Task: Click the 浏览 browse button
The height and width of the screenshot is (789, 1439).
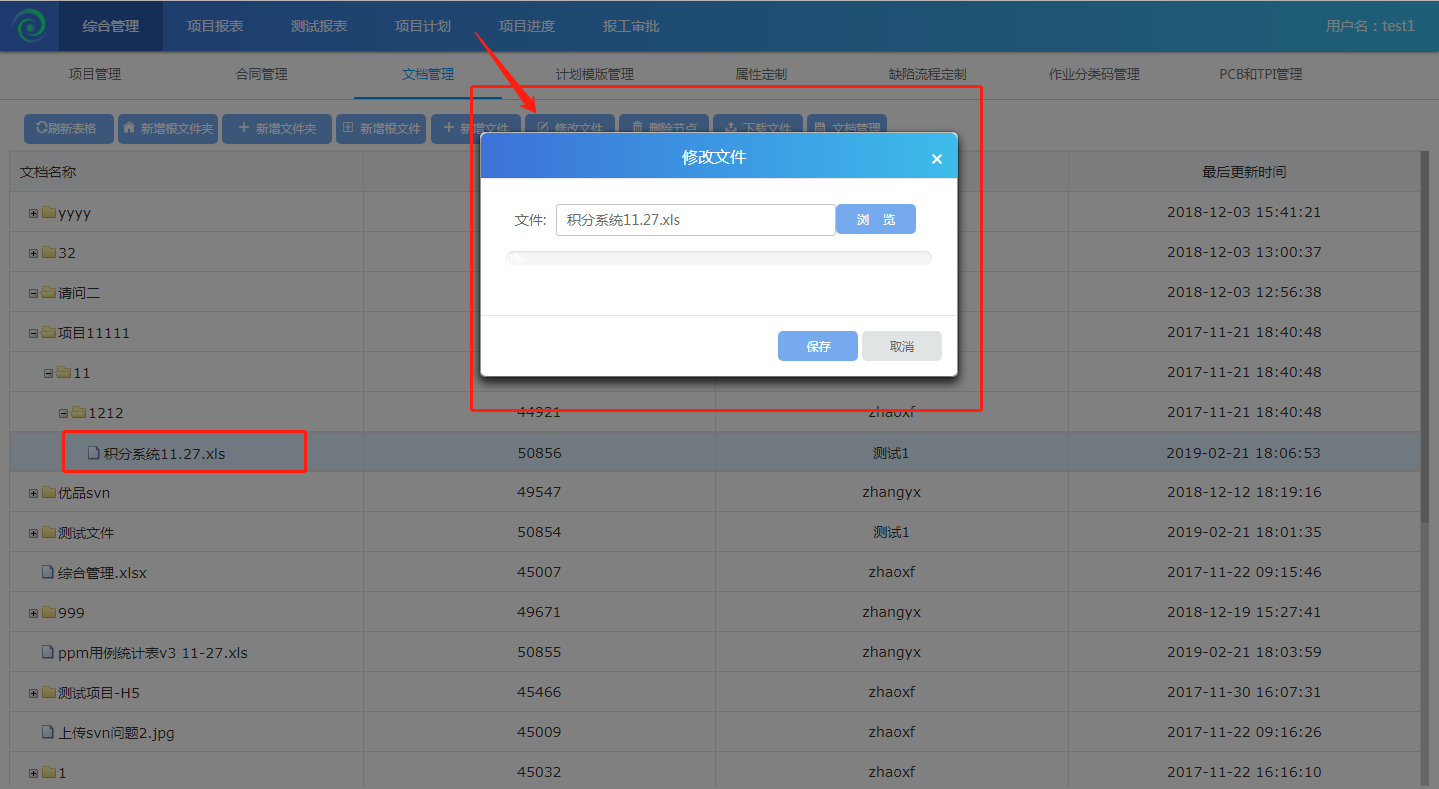Action: pyautogui.click(x=875, y=220)
